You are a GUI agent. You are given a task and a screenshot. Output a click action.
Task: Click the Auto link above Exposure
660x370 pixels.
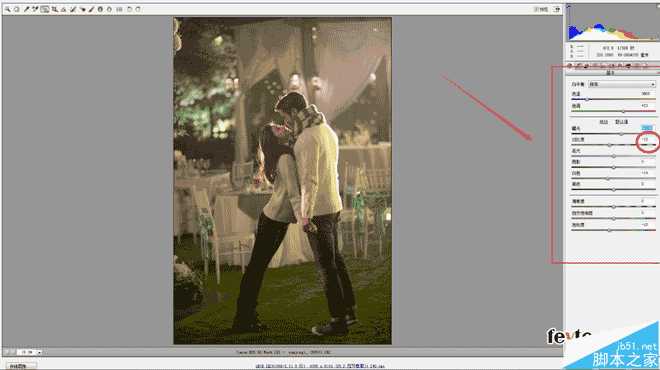coord(604,122)
